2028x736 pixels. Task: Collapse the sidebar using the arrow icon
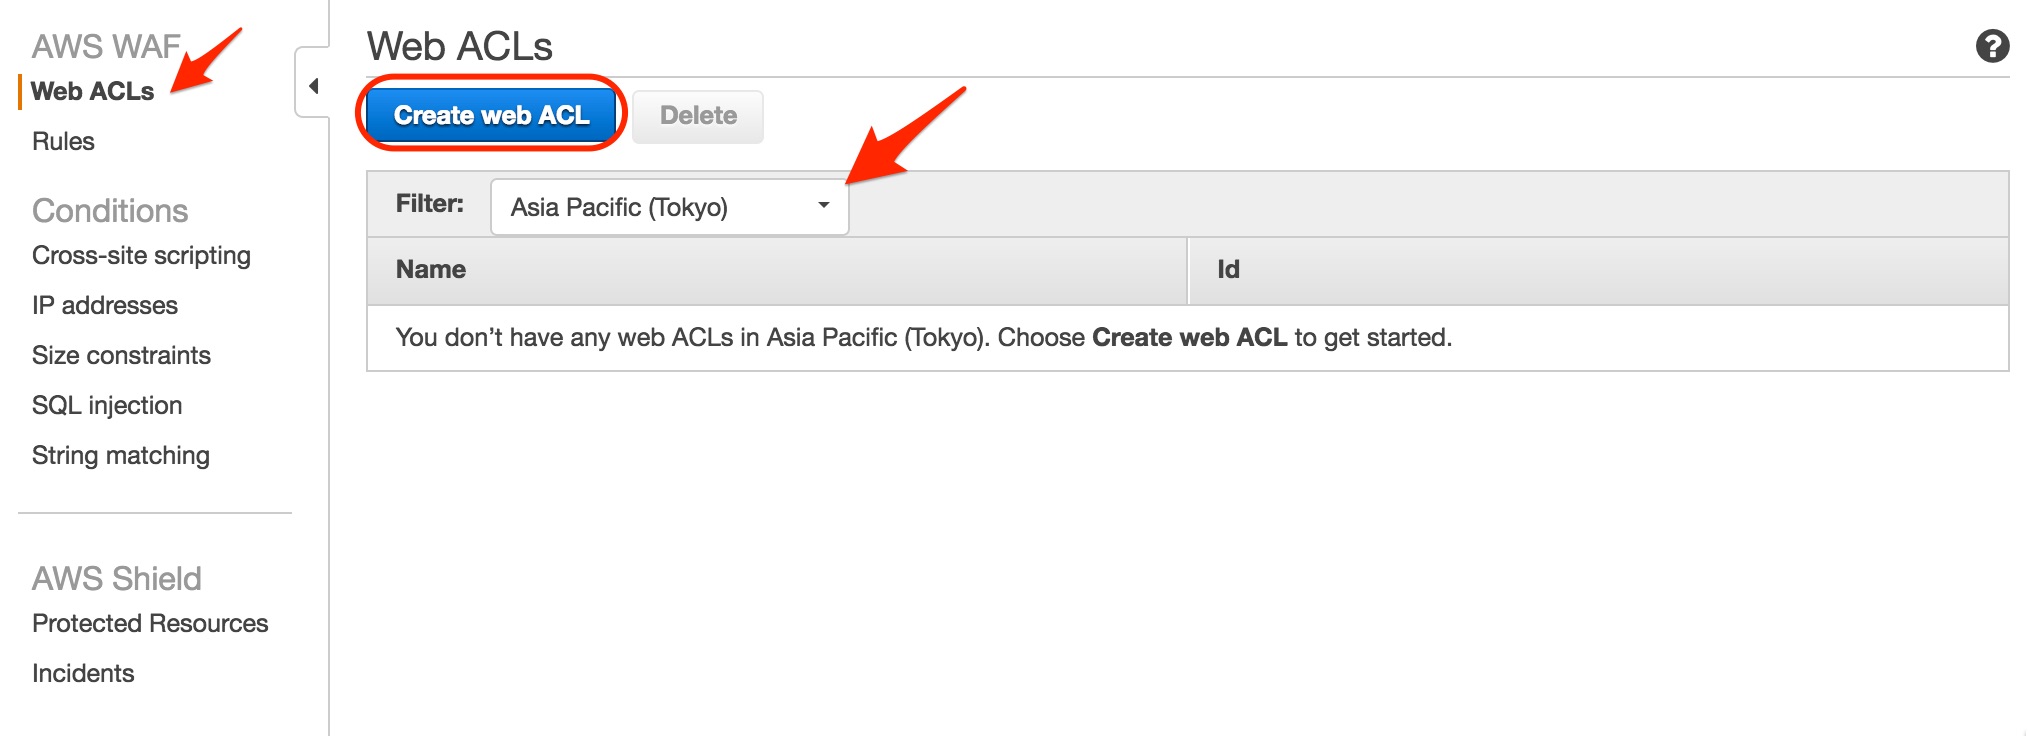tap(314, 86)
